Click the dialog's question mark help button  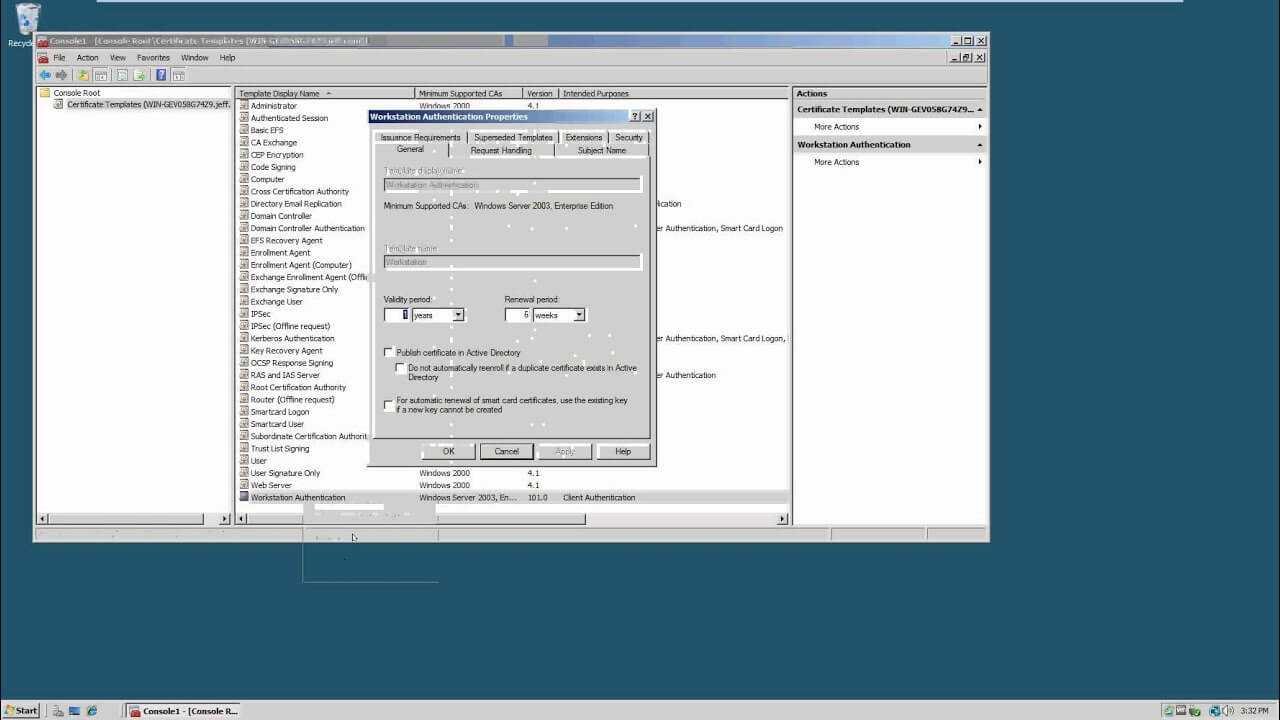pos(635,117)
